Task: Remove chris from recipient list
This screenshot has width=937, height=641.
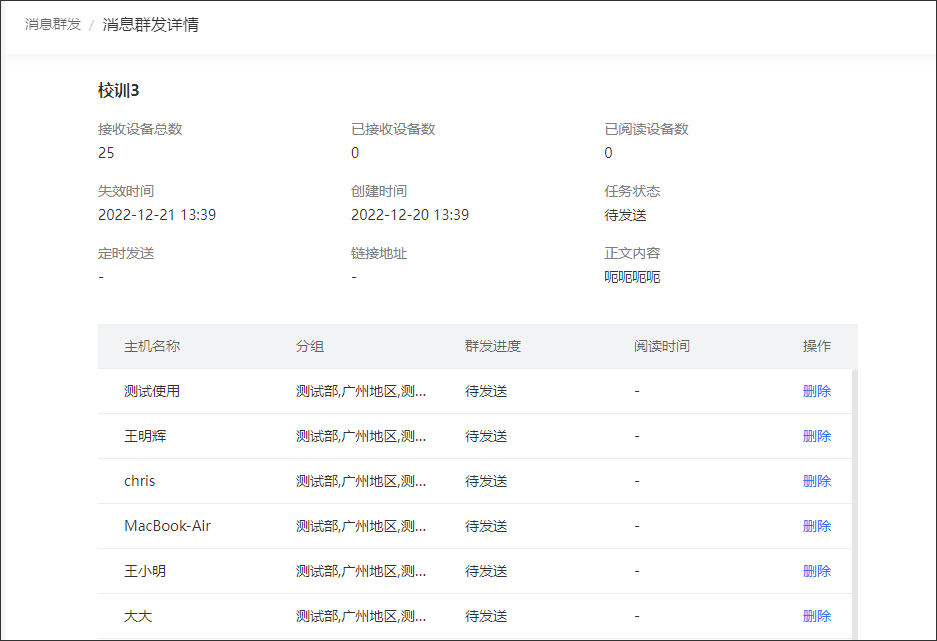Action: coord(816,481)
